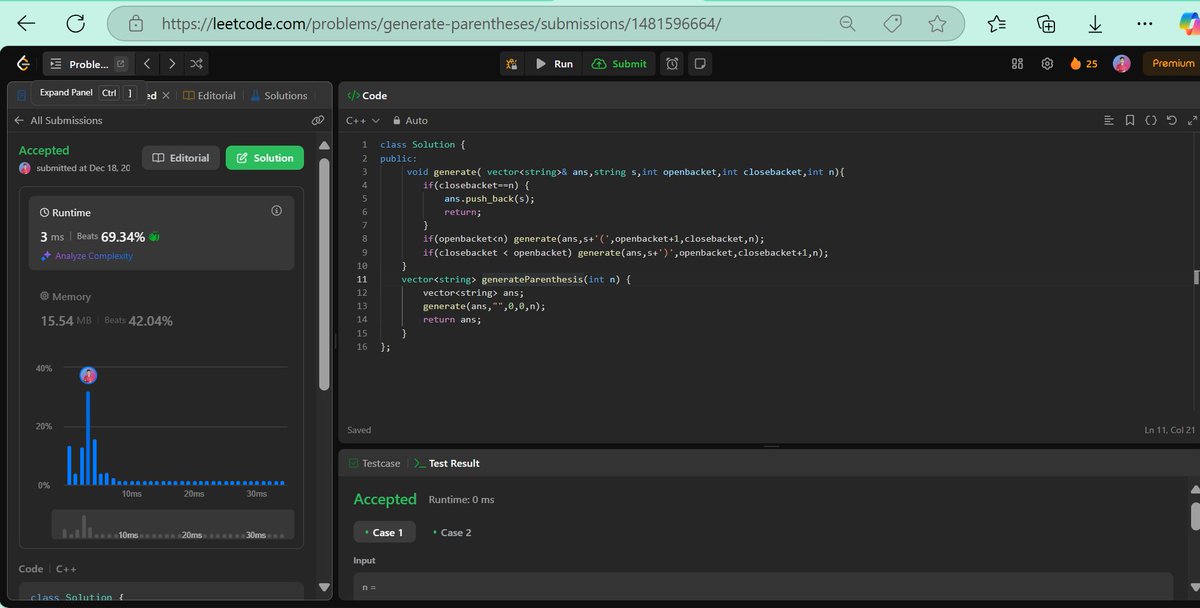Image resolution: width=1200 pixels, height=608 pixels.
Task: Maximize the code editor panel
Action: [x=1191, y=120]
